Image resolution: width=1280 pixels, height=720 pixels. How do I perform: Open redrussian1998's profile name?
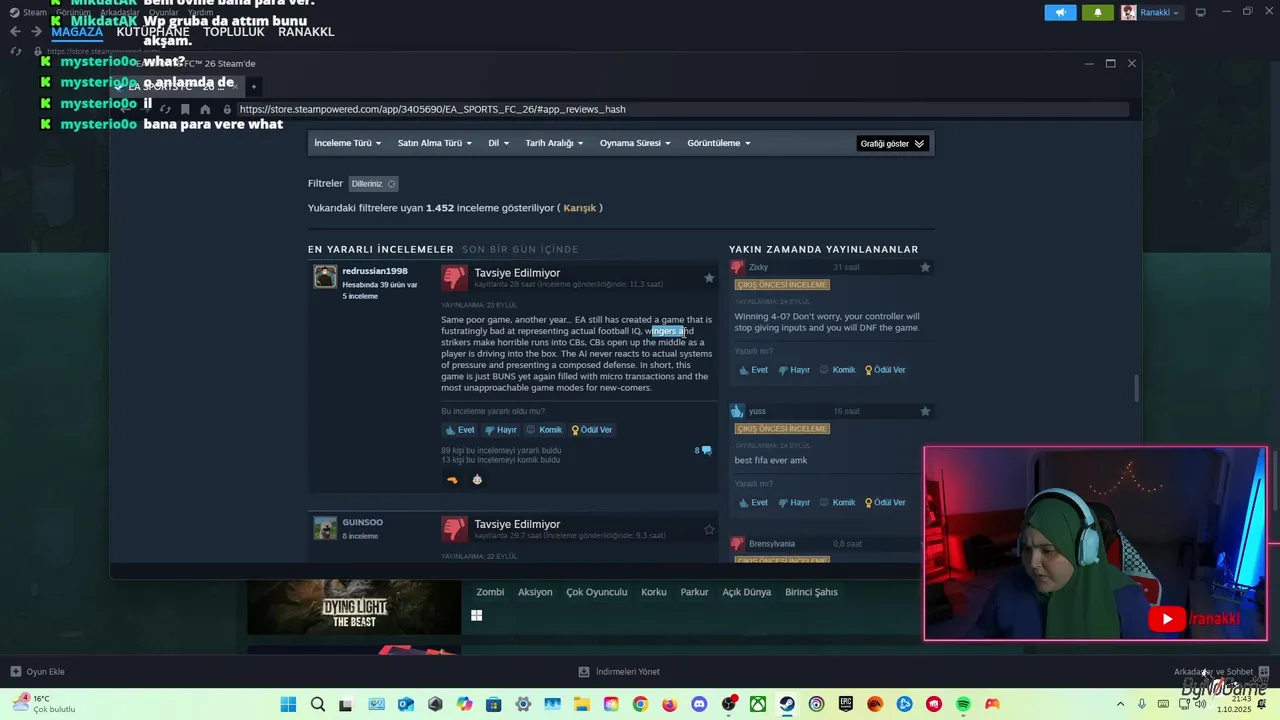[375, 271]
